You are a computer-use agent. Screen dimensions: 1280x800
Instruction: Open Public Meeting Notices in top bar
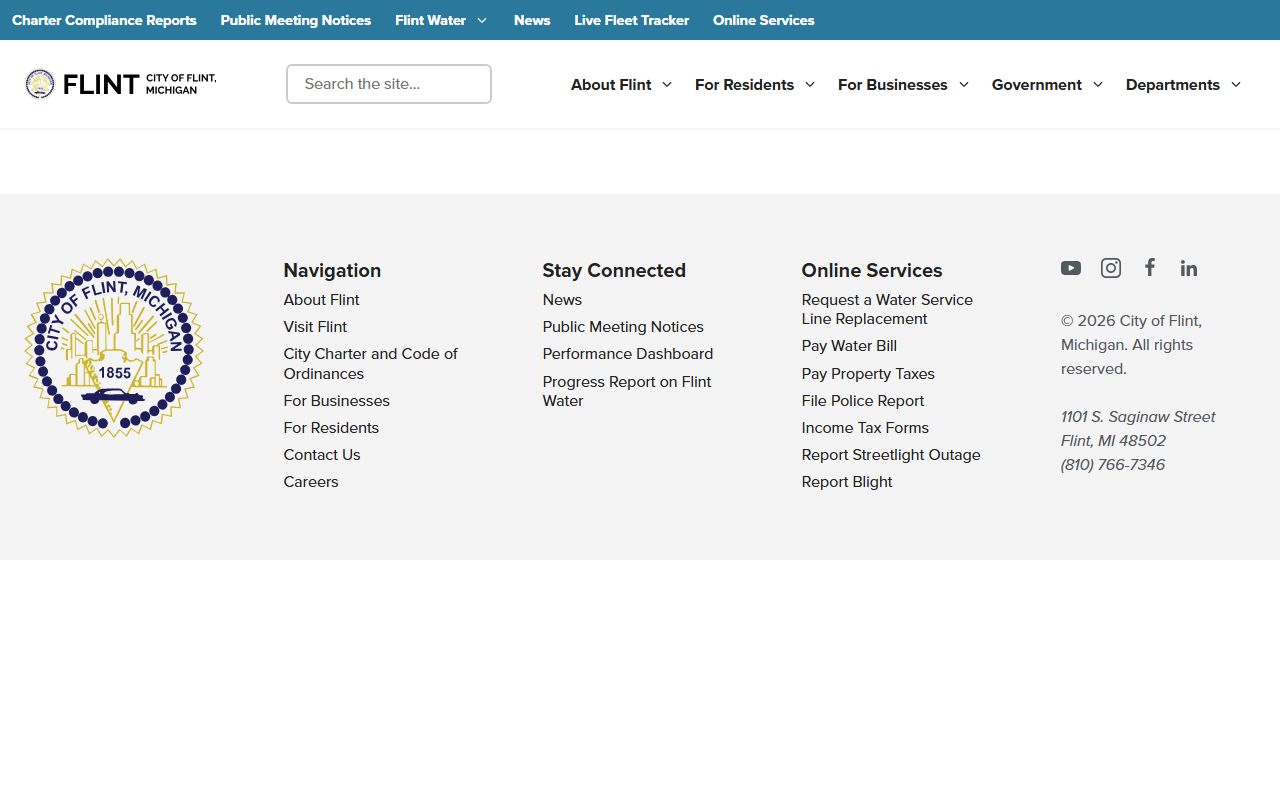(296, 20)
